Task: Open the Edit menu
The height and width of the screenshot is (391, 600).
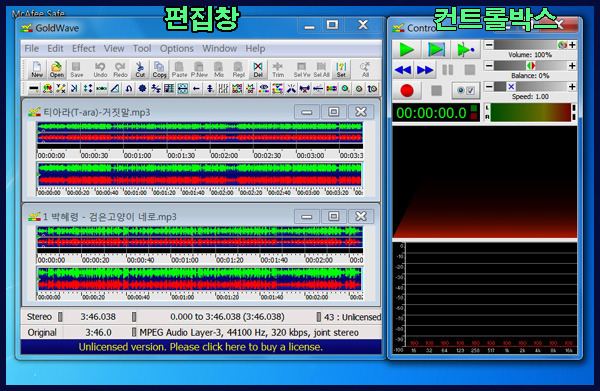Action: [x=55, y=49]
